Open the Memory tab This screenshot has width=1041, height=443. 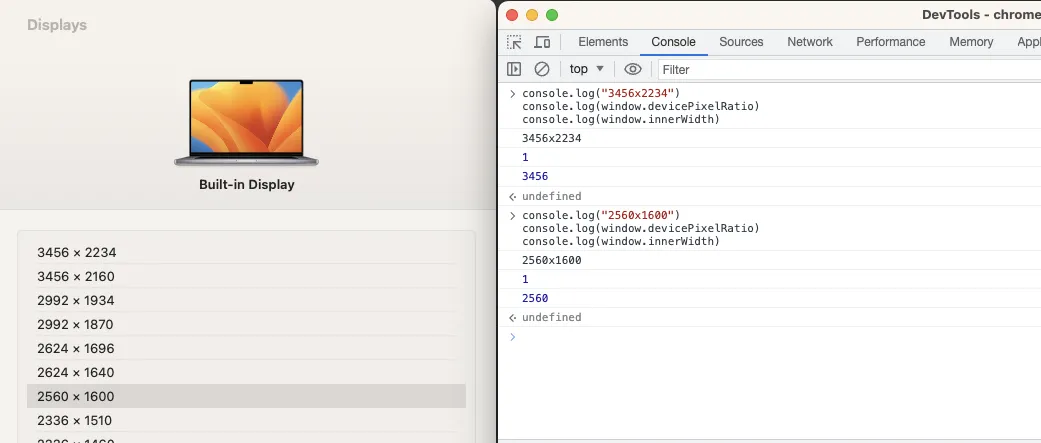(x=971, y=42)
